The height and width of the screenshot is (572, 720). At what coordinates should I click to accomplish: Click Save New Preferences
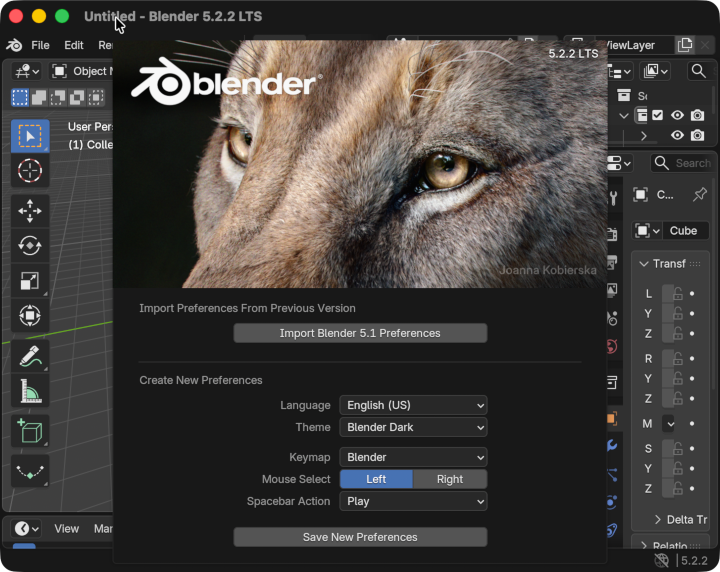tap(360, 537)
